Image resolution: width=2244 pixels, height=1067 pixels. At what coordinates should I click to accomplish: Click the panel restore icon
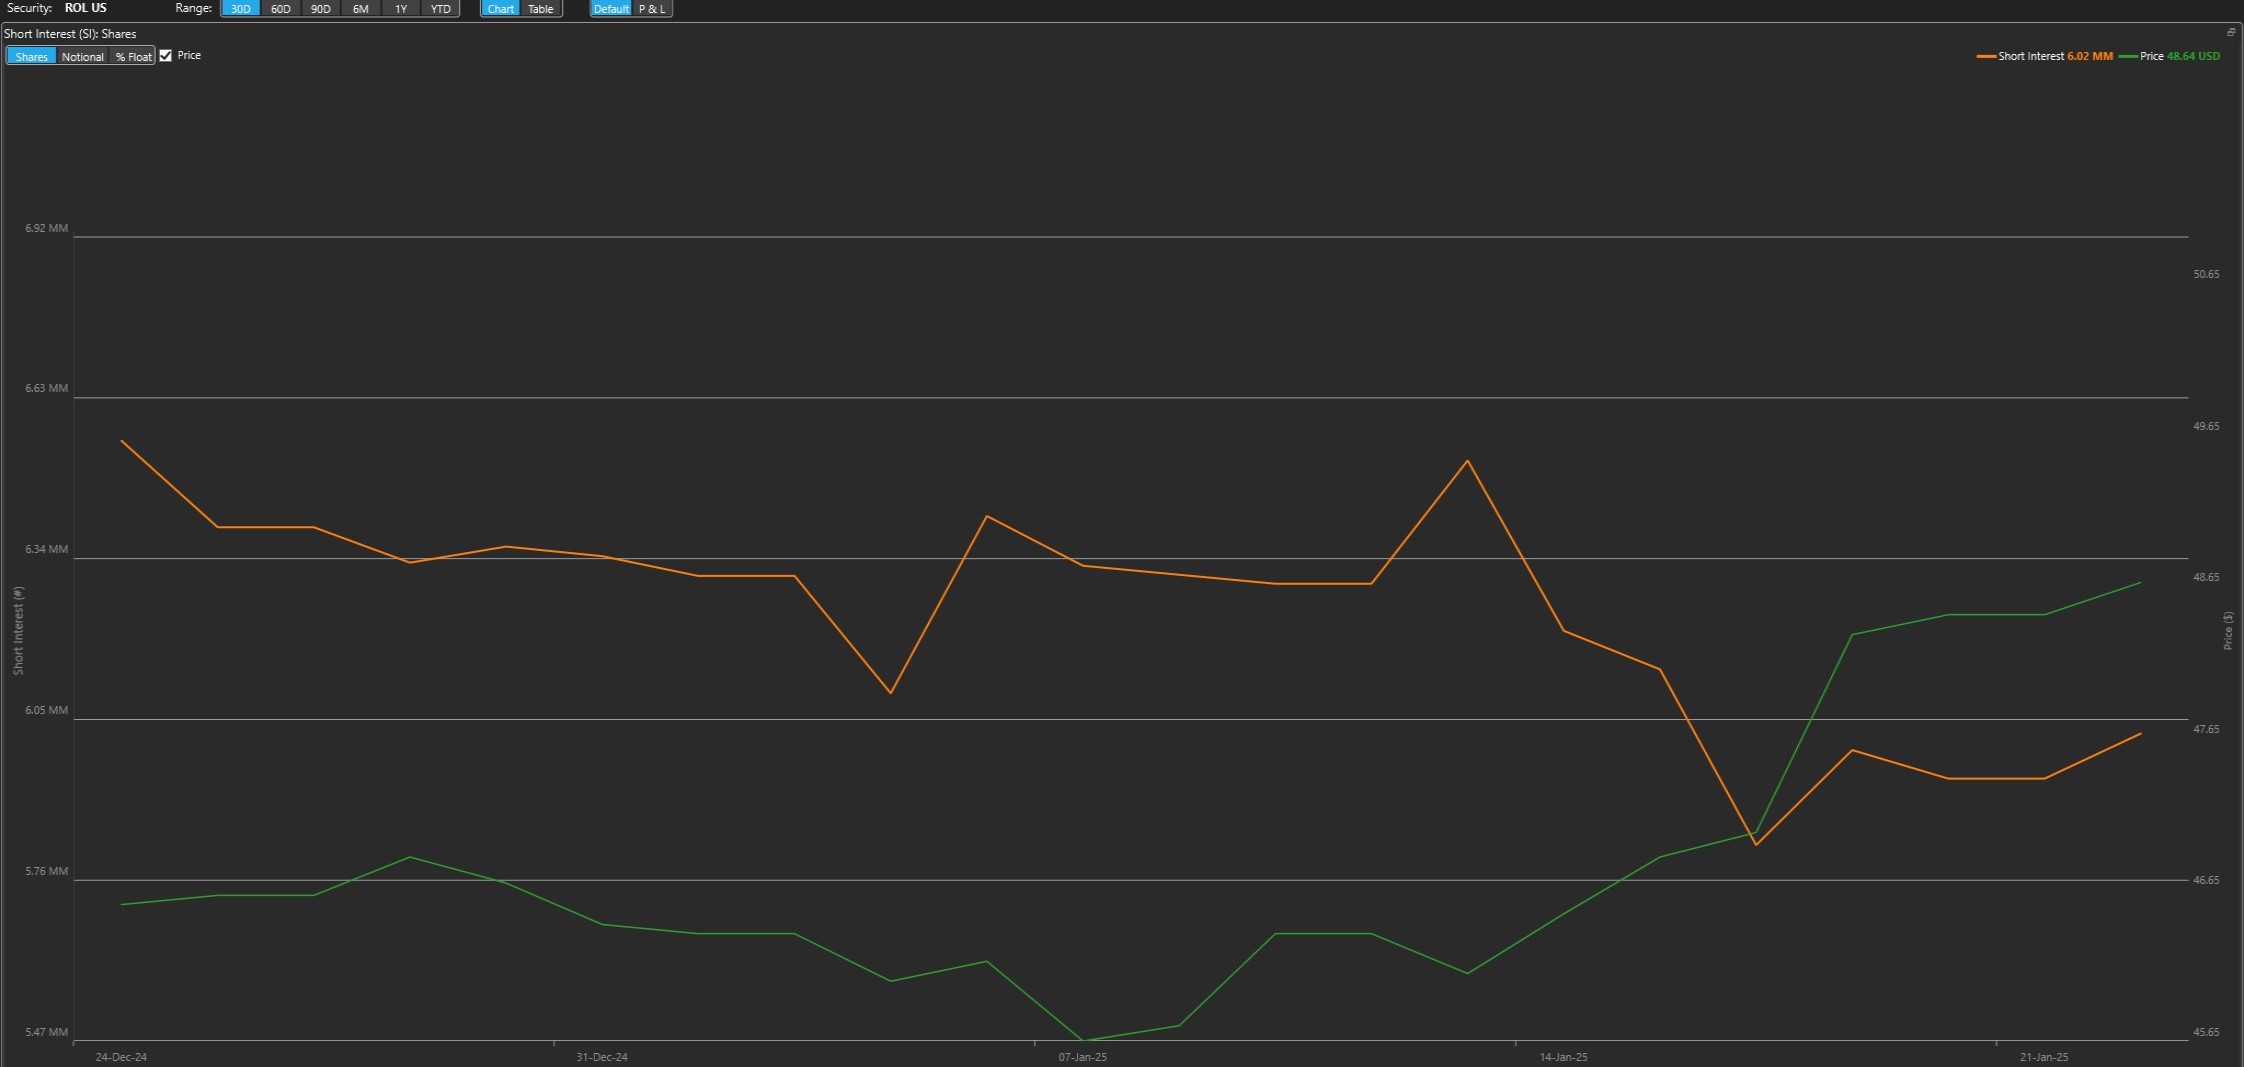click(x=2230, y=32)
